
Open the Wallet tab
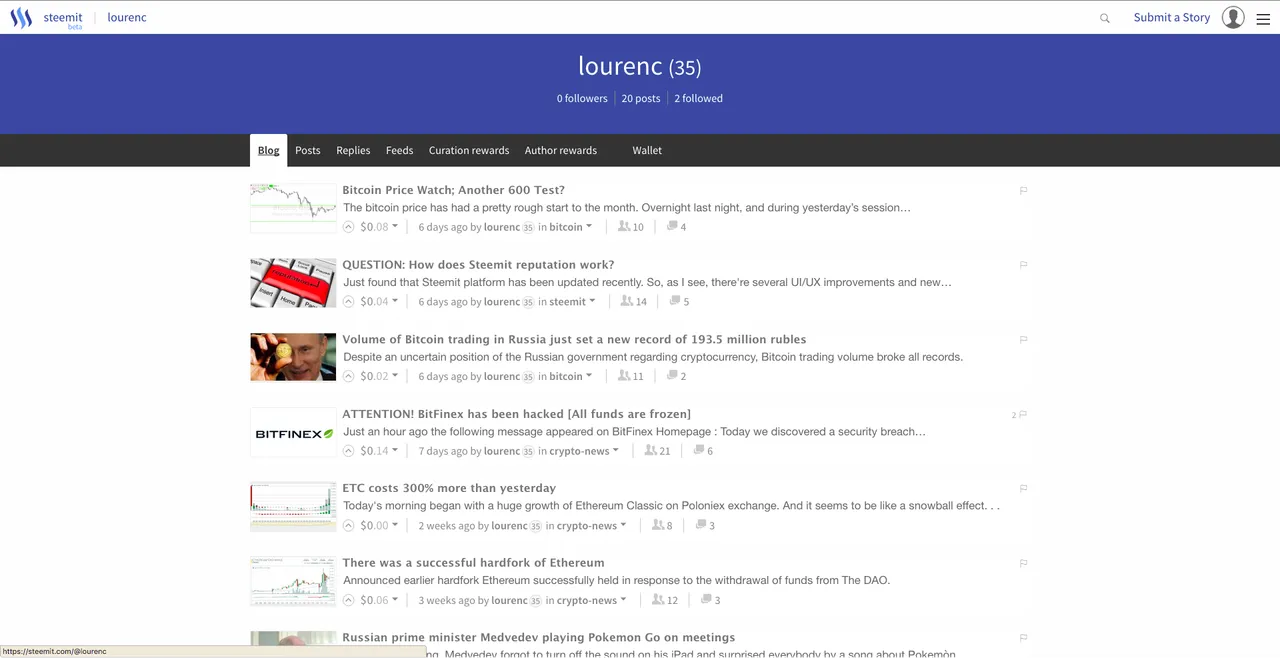point(647,150)
